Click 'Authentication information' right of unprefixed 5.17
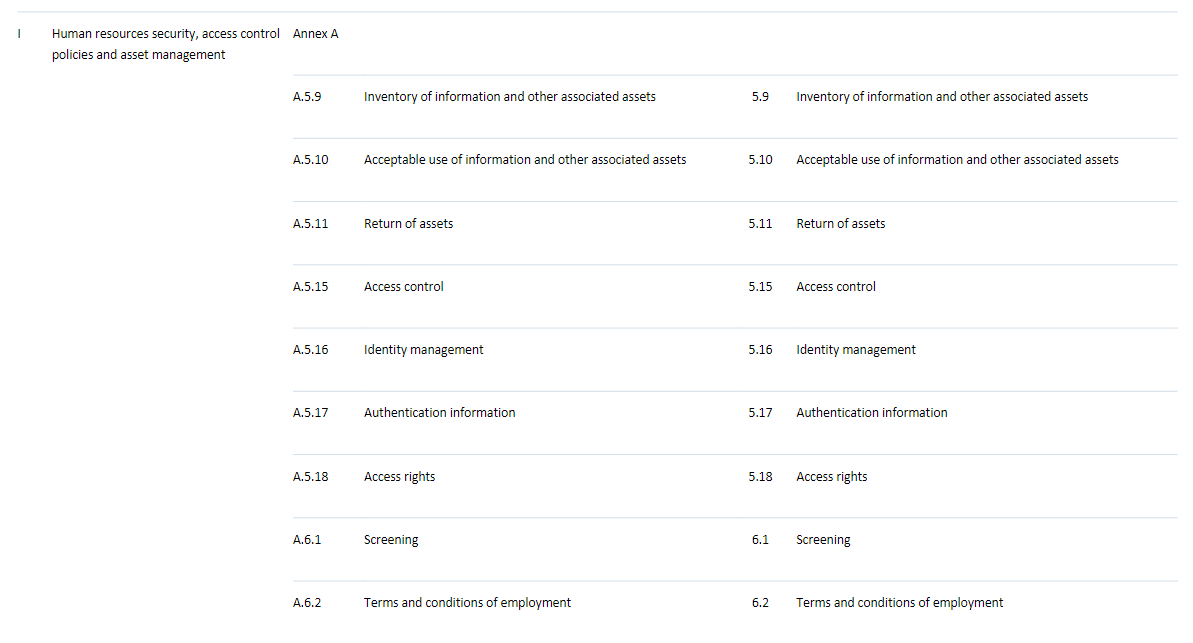 (x=871, y=413)
